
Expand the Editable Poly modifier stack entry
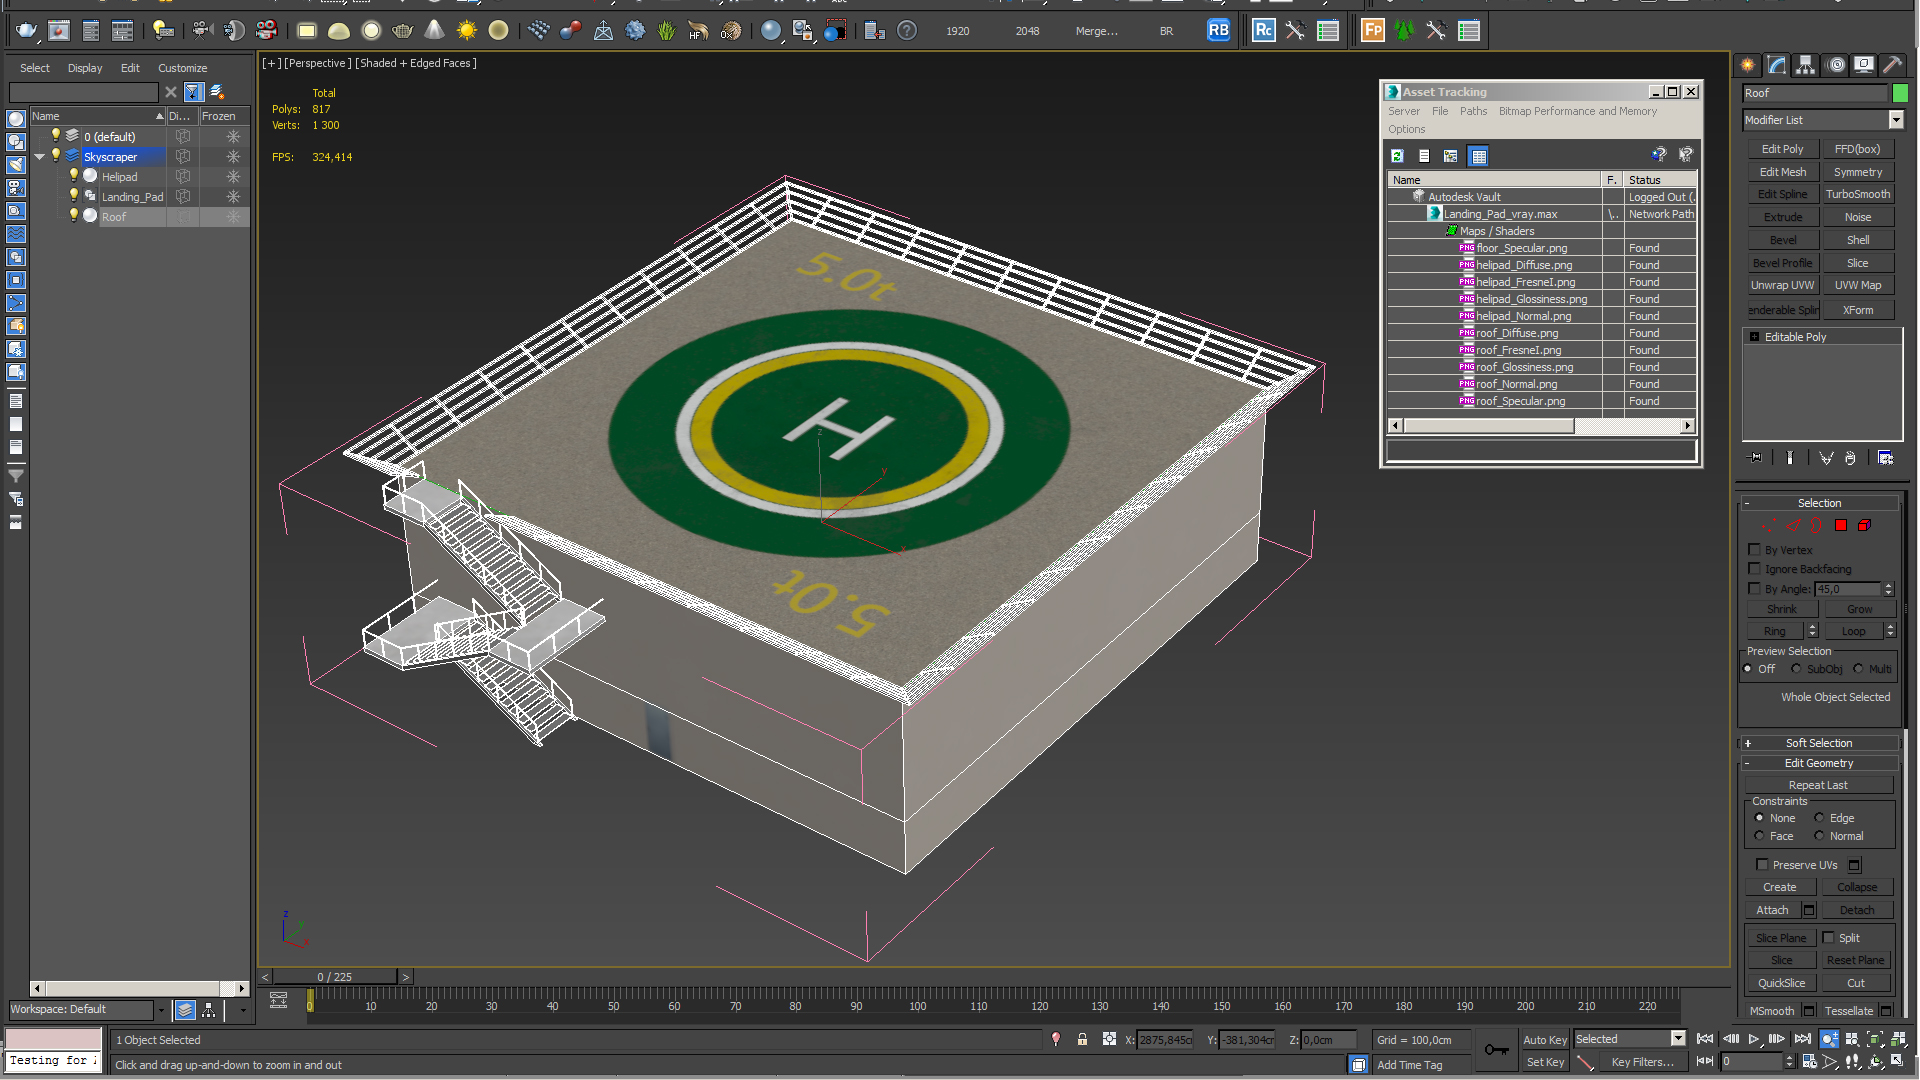1754,337
